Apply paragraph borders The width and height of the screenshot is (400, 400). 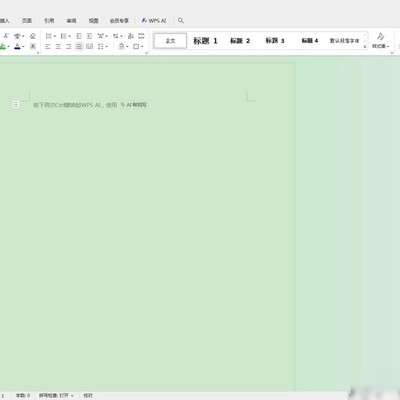coord(136,46)
